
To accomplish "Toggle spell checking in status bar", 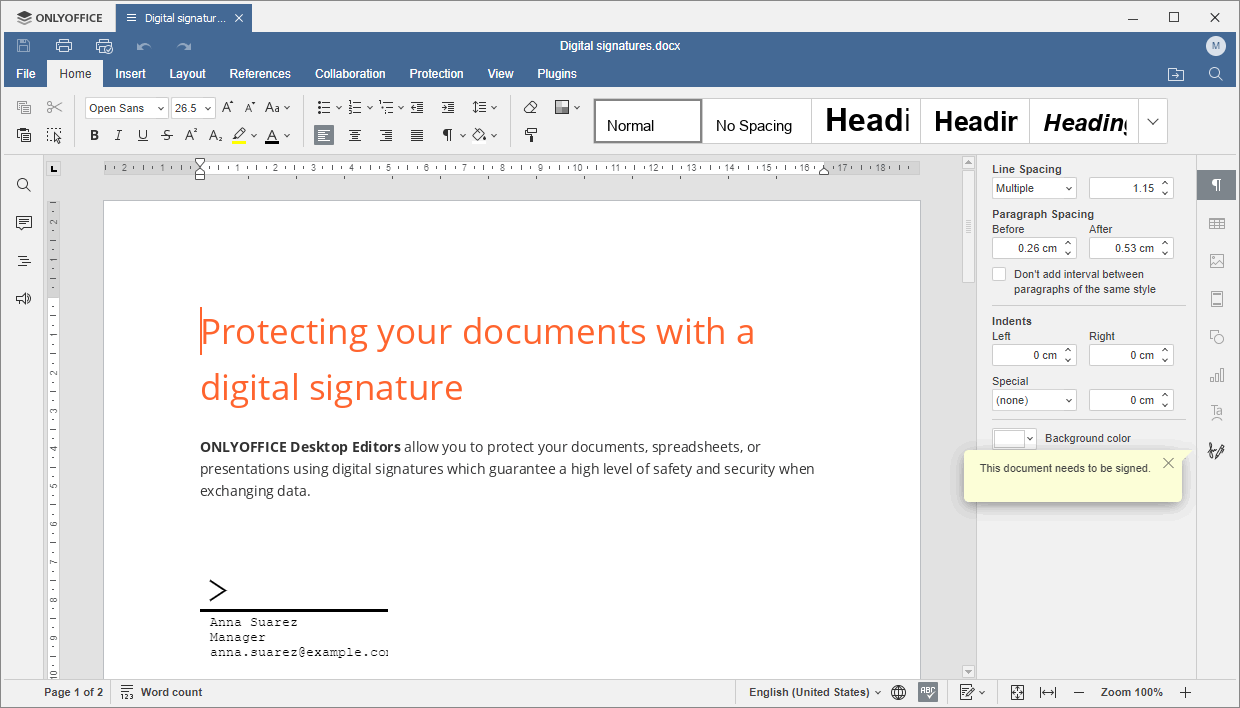I will pyautogui.click(x=927, y=692).
